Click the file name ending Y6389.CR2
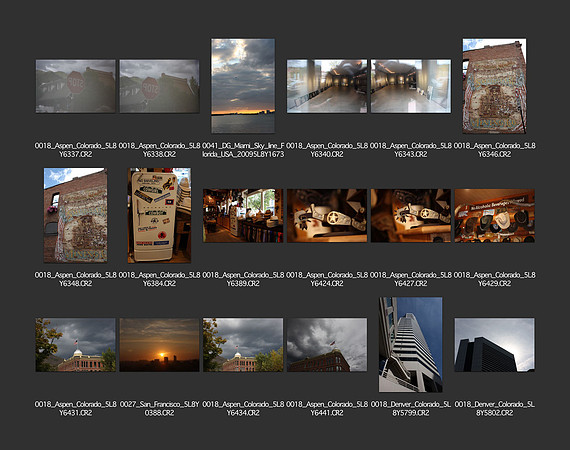570x450 pixels. click(x=243, y=279)
